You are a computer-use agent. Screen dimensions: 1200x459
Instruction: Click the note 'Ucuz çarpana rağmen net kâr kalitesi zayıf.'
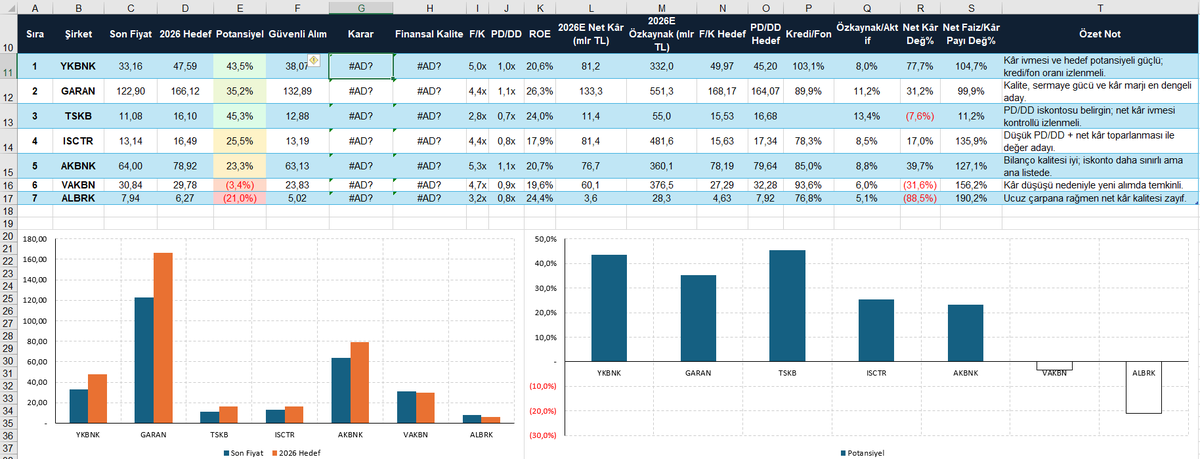pyautogui.click(x=1100, y=198)
